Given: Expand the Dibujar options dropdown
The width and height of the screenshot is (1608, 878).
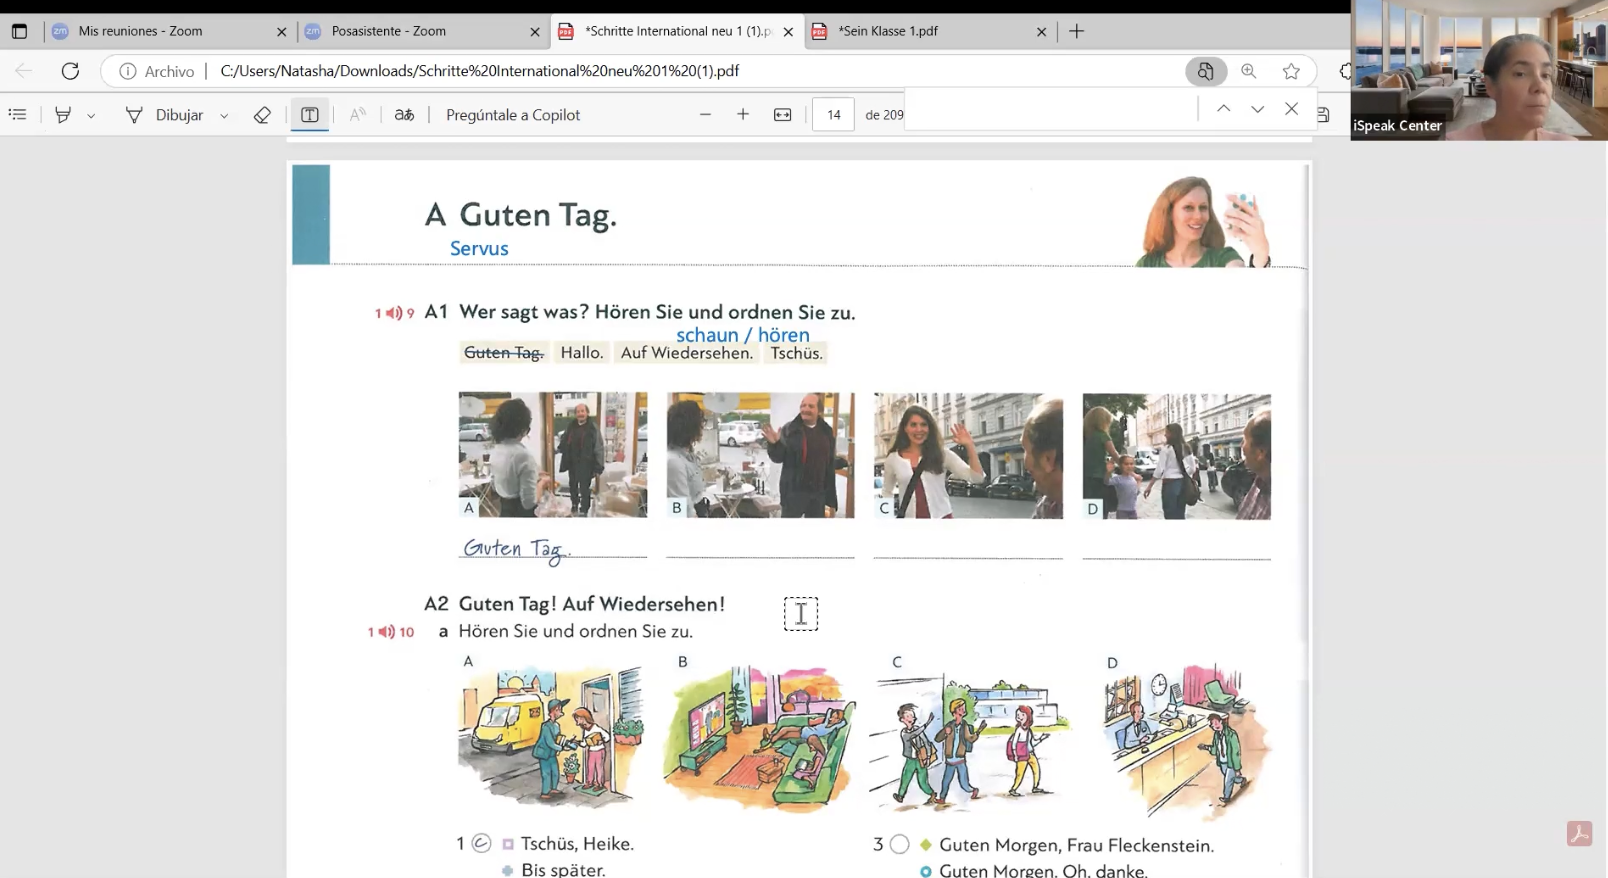Looking at the screenshot, I should tap(224, 116).
